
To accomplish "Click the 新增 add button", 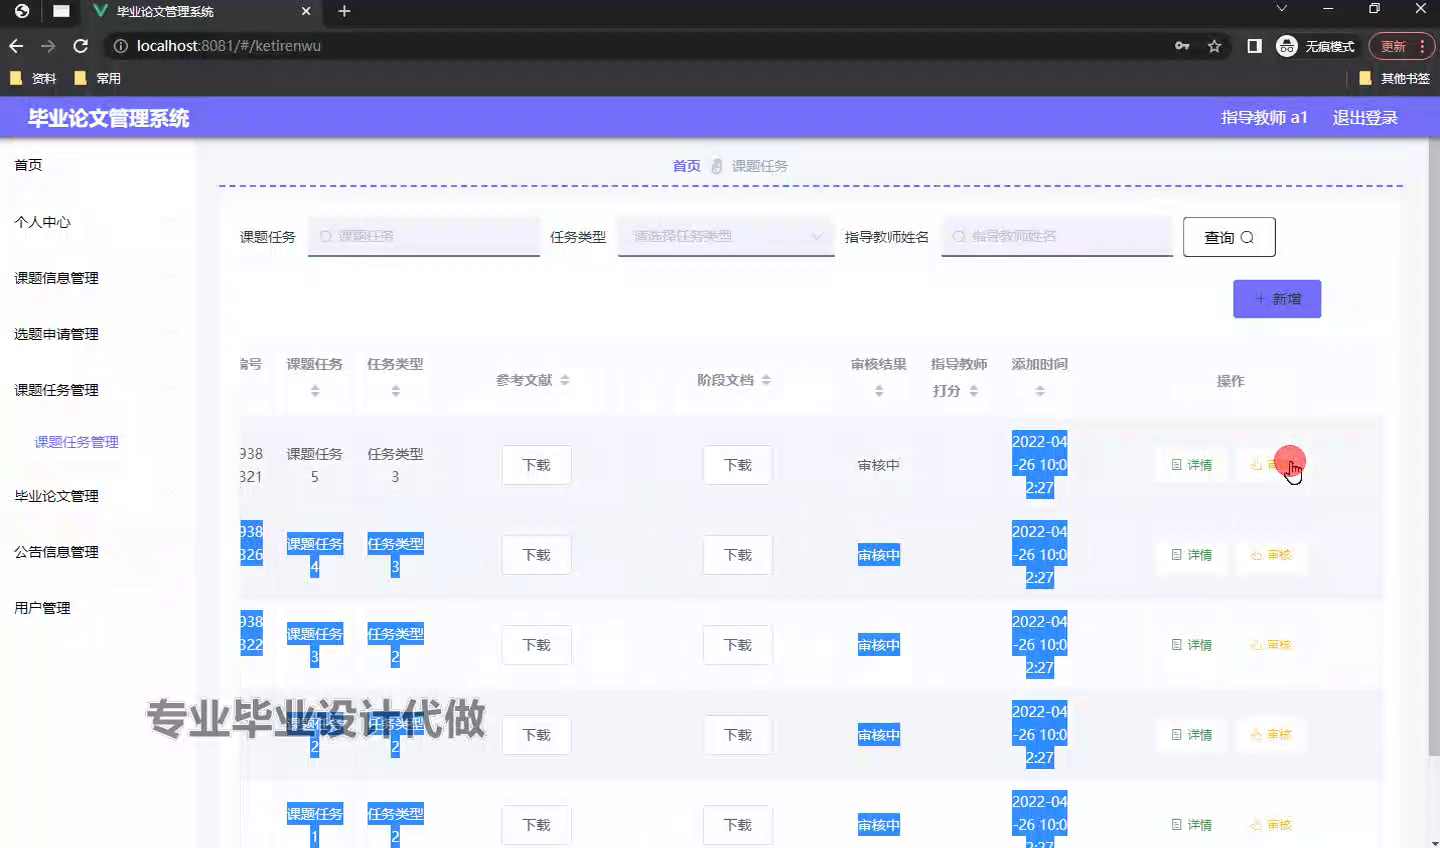I will click(1277, 299).
